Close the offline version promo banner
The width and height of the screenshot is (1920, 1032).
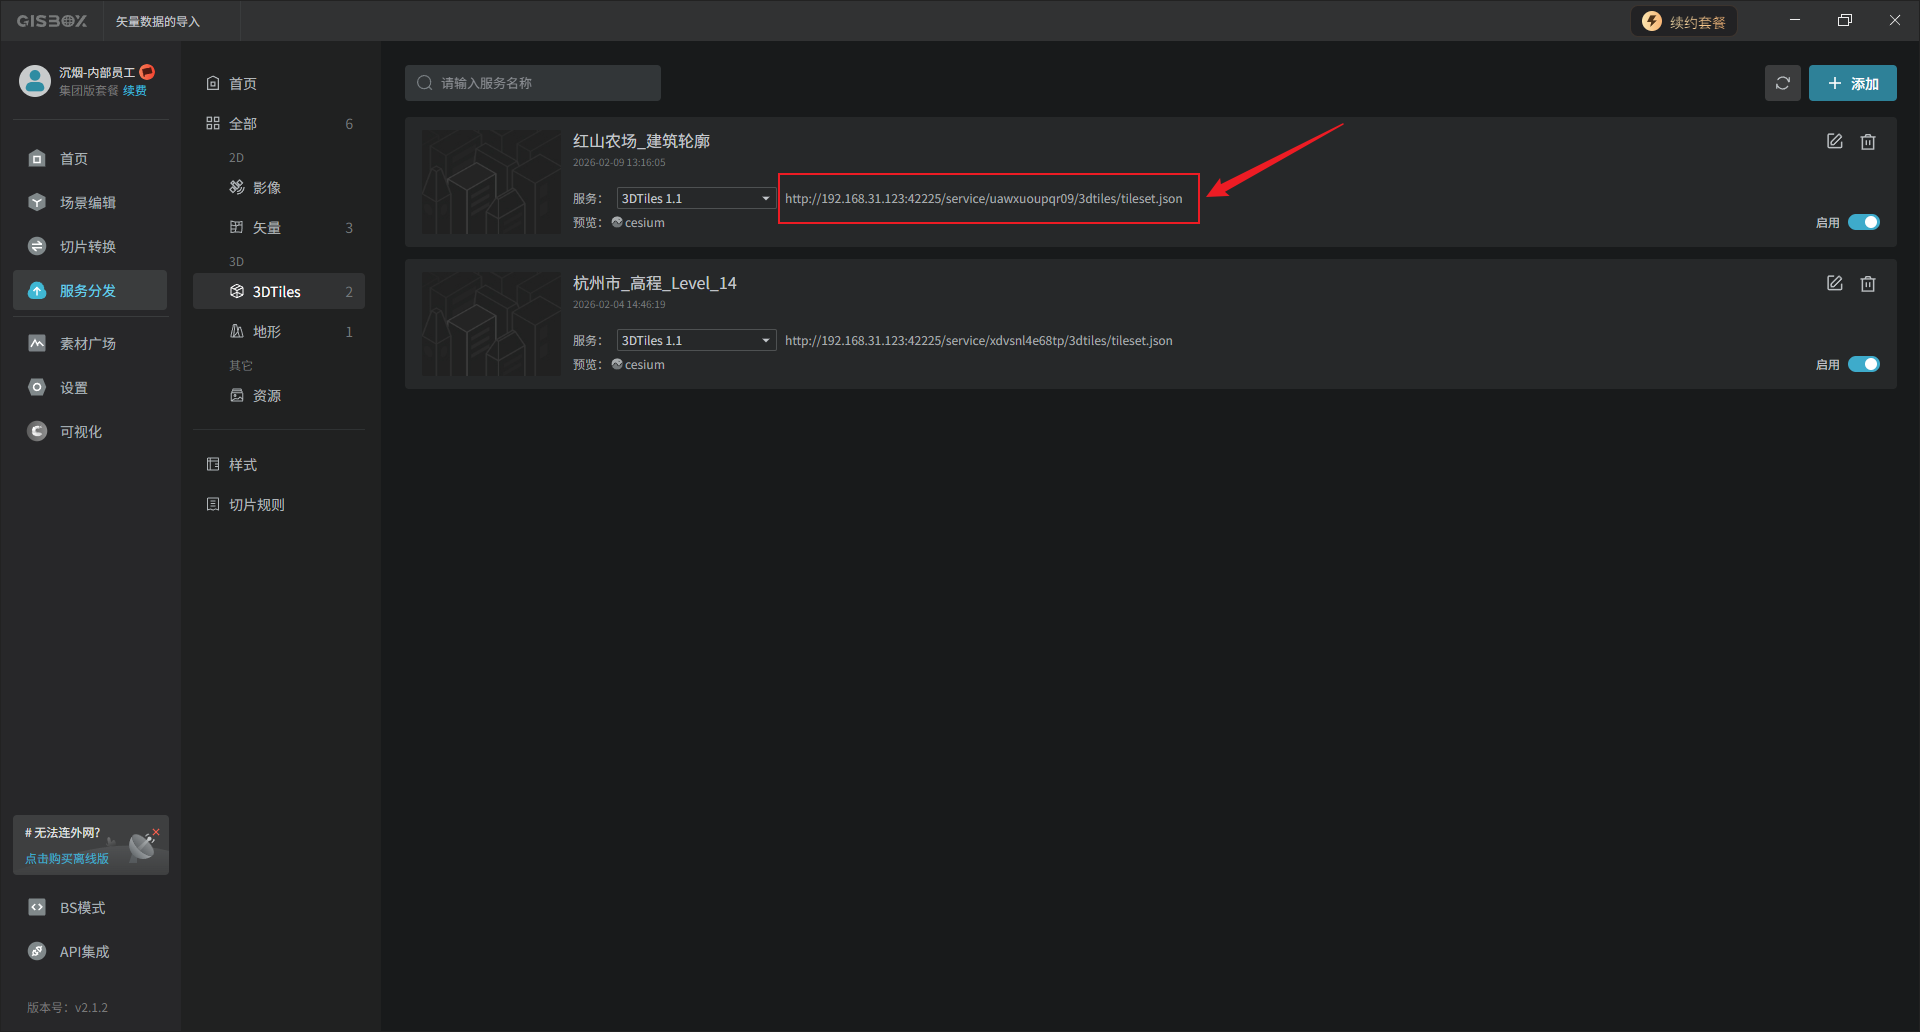[156, 832]
